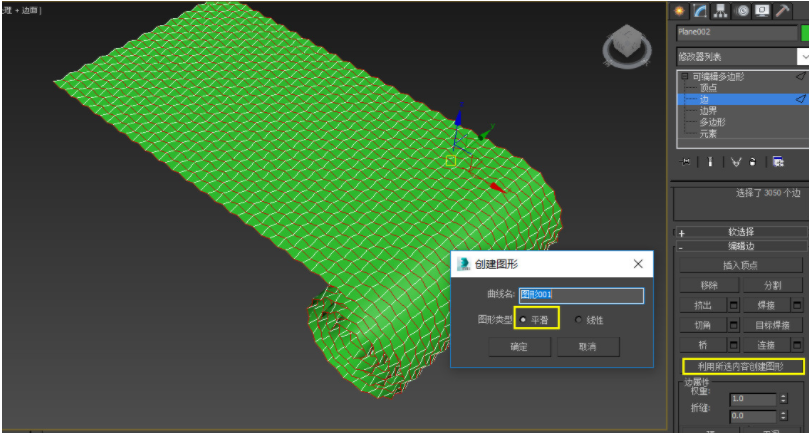Open the 挤出 (Extrude) settings box icon
809x433 pixels.
click(x=734, y=305)
